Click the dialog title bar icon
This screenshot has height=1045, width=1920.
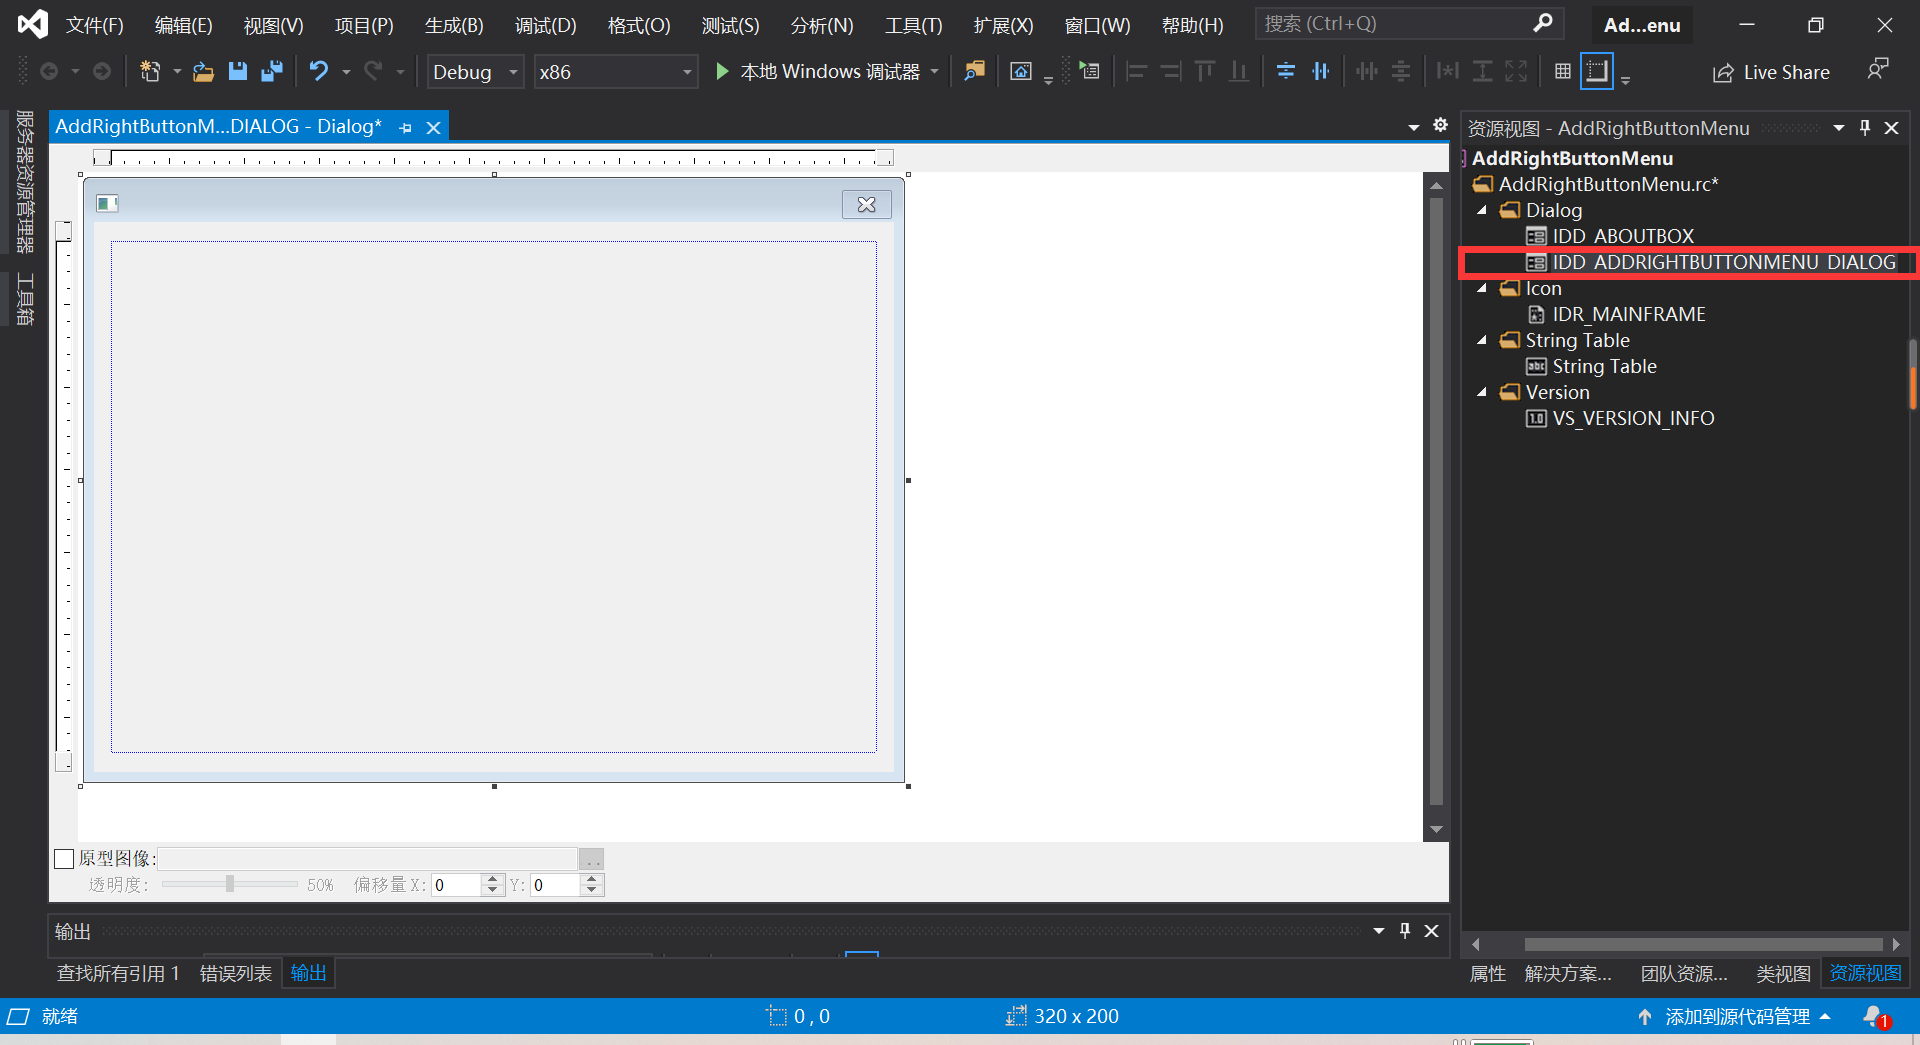coord(107,204)
